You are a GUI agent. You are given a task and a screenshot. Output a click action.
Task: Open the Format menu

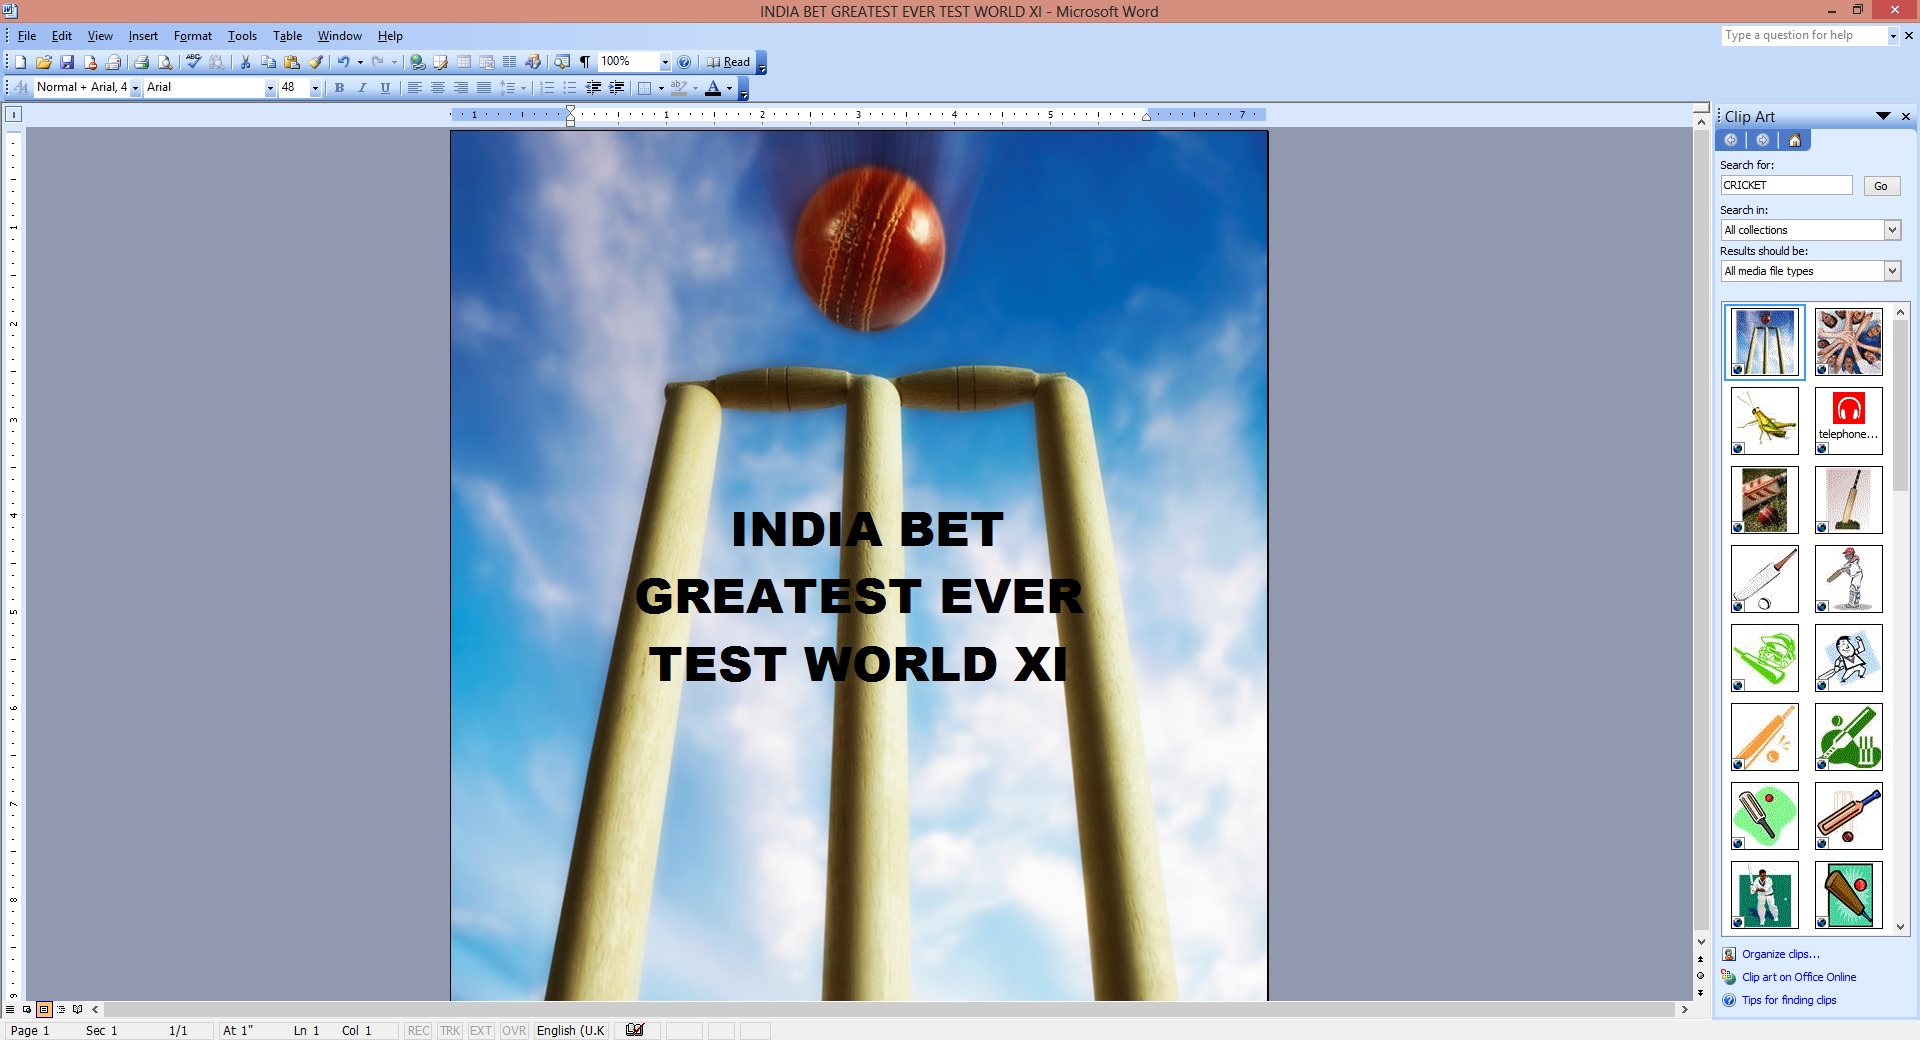coord(192,36)
